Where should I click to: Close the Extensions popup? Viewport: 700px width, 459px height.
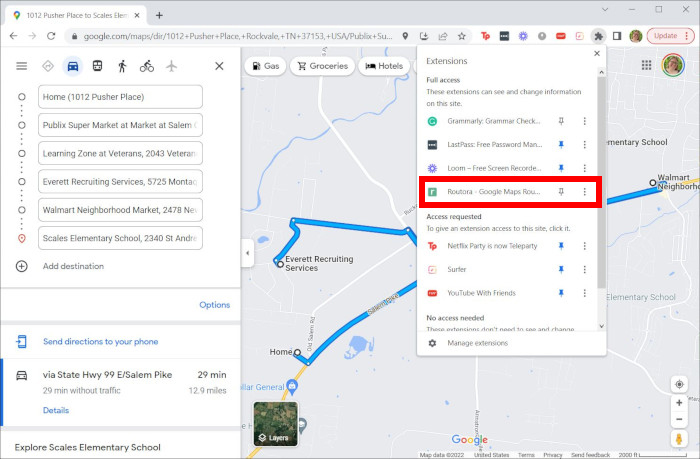[597, 54]
